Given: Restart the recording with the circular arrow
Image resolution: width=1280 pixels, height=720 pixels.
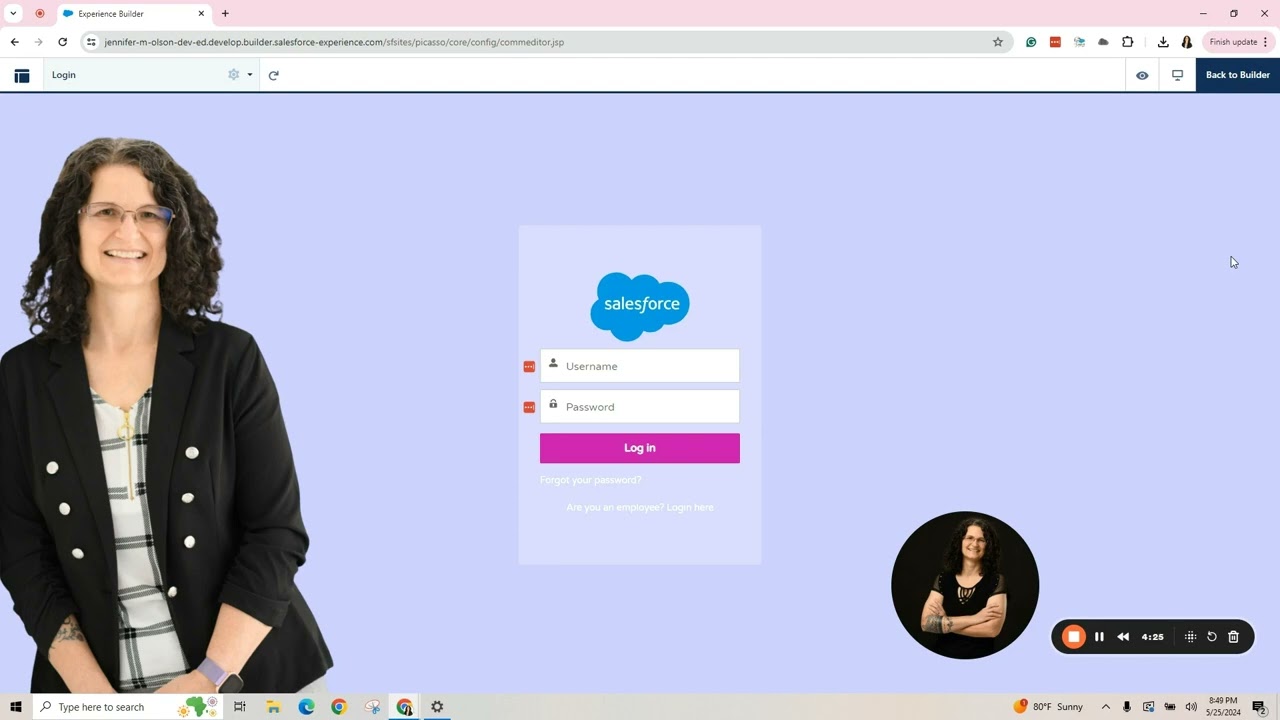Looking at the screenshot, I should coord(1212,637).
